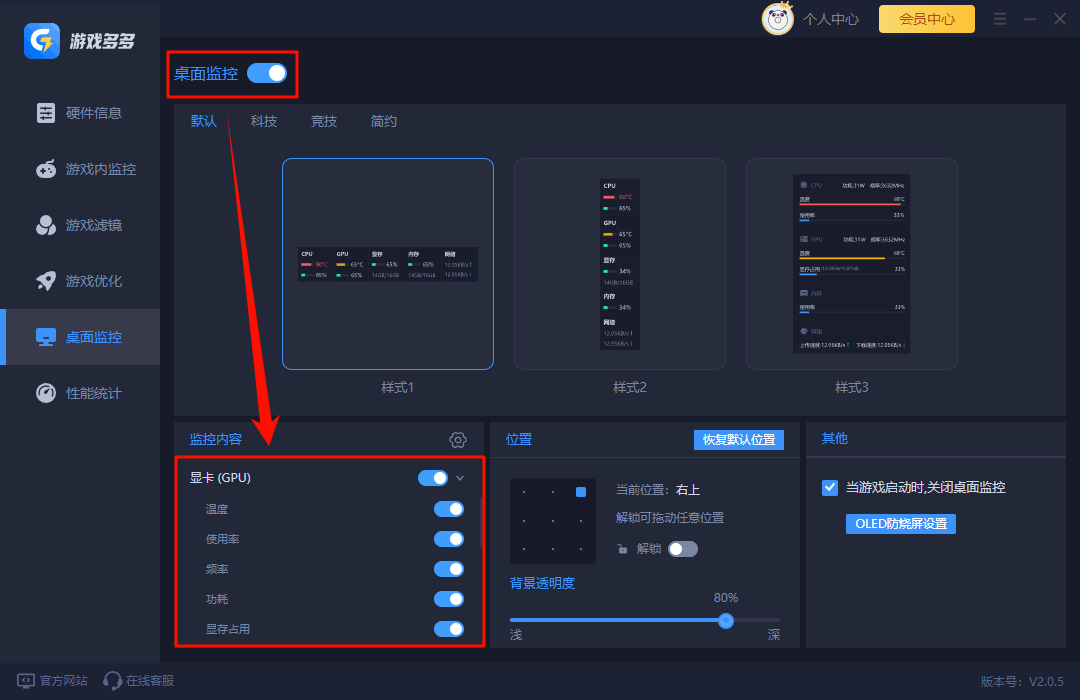Collapse the 显卡 (GPU) section chevron

(x=460, y=477)
